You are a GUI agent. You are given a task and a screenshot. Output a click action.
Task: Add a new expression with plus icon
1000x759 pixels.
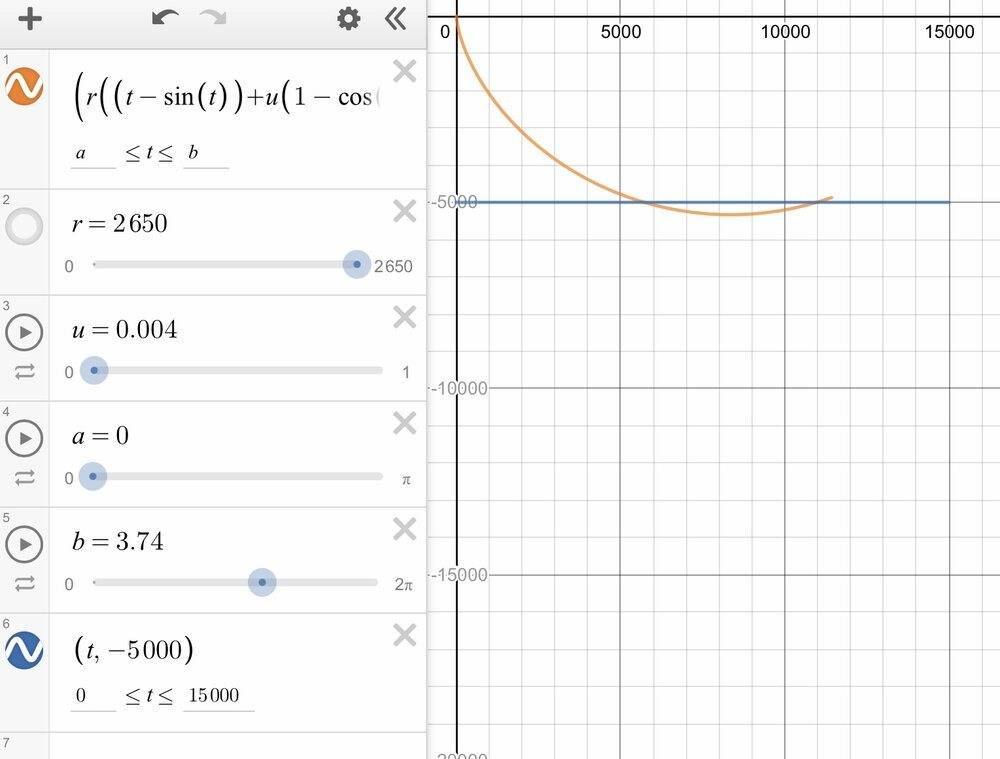(30, 18)
